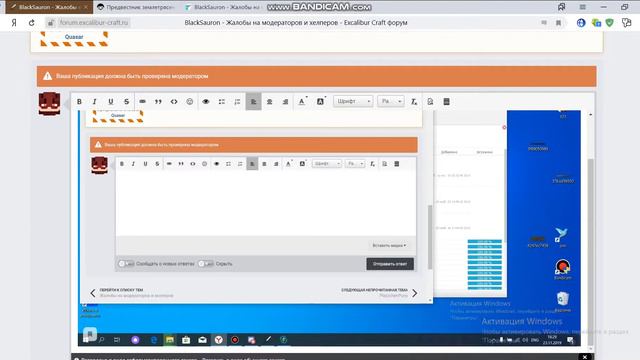Click the taskbar search icon in the nested screenshot

pos(102,340)
